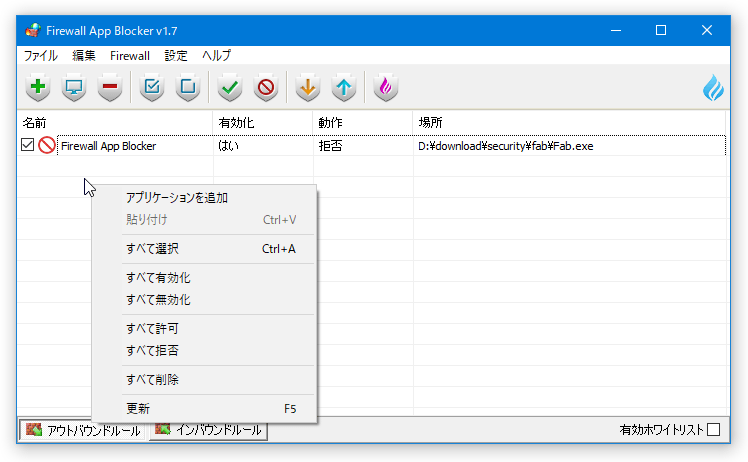This screenshot has height=462, width=748.
Task: Click the pink flame firewall settings icon
Action: coord(385,87)
